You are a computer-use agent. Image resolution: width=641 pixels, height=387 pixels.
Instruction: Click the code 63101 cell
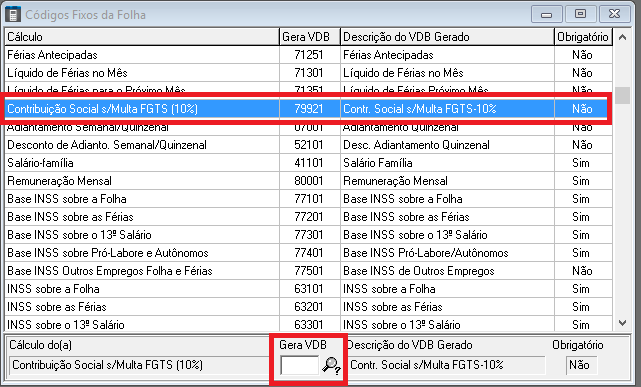coord(310,289)
